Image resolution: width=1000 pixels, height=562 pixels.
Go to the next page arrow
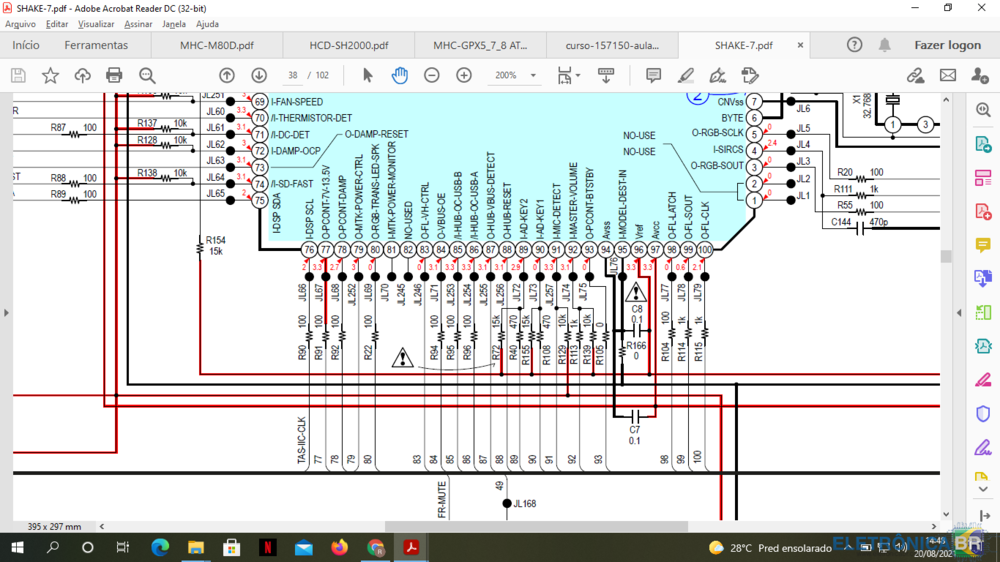[259, 75]
